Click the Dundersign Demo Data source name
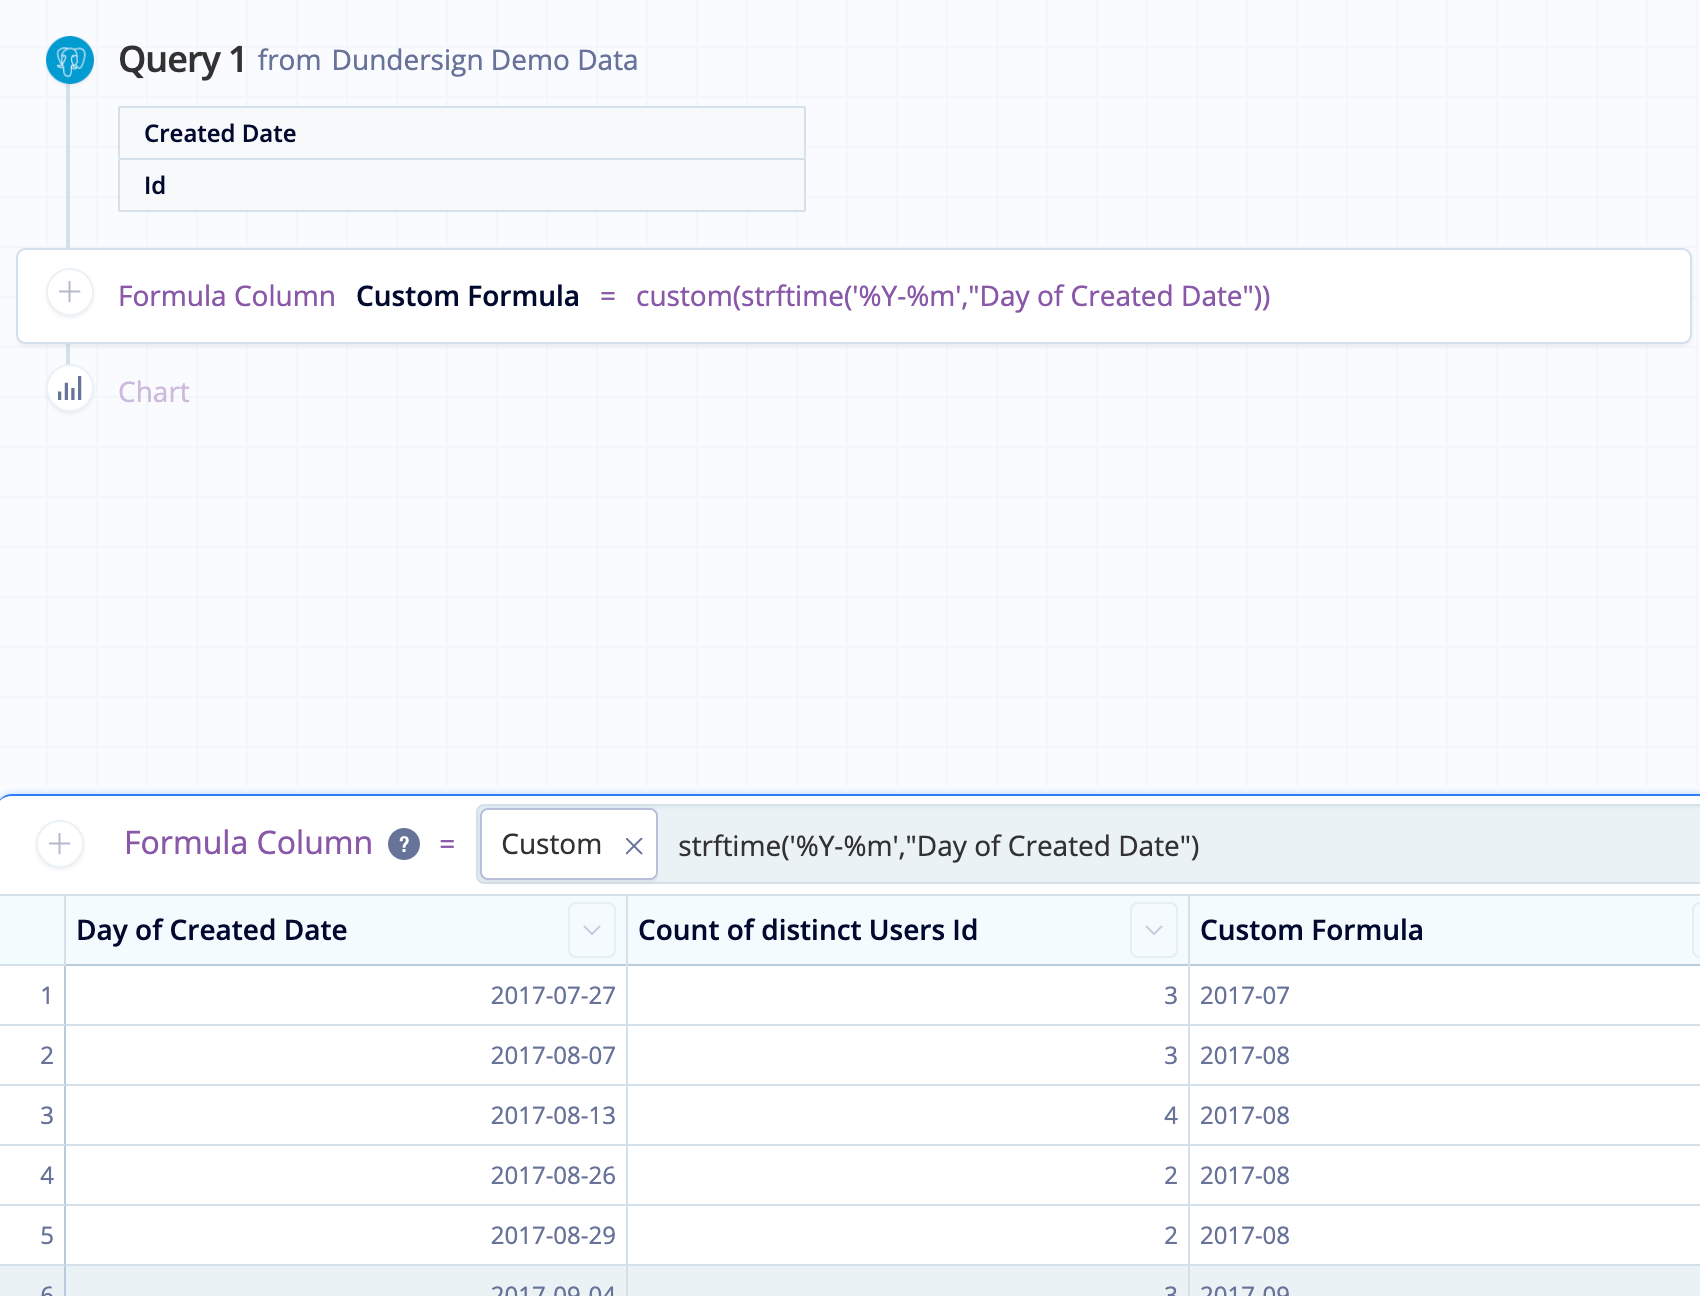 pos(485,60)
